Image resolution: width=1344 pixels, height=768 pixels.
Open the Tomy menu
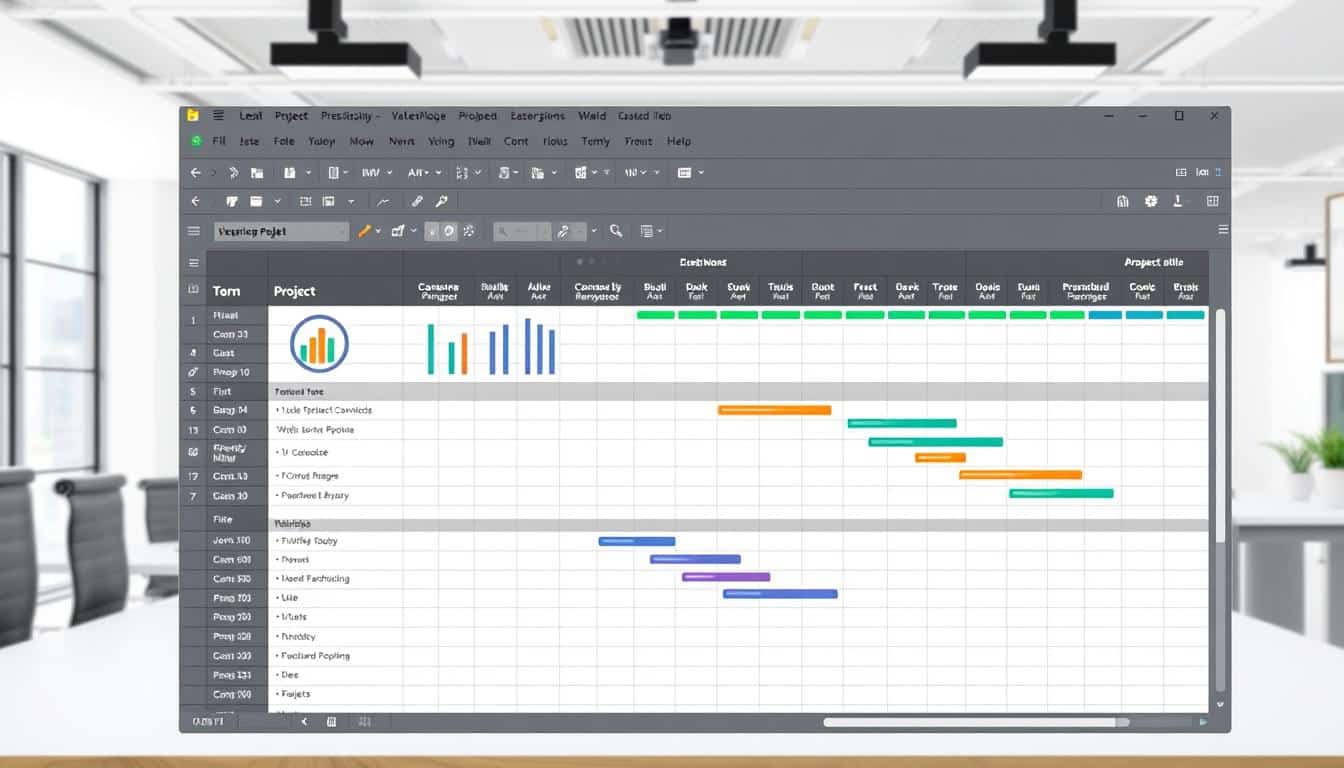pos(595,142)
